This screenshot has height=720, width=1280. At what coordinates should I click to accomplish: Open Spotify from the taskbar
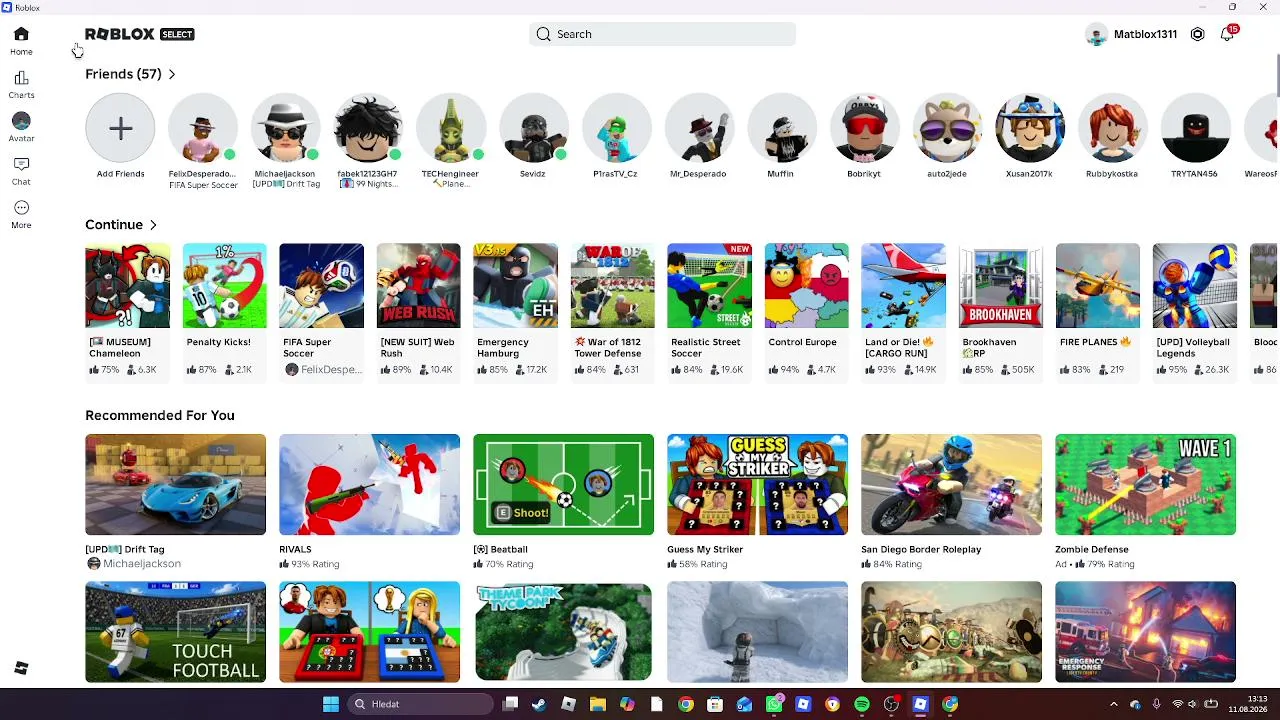click(x=862, y=704)
